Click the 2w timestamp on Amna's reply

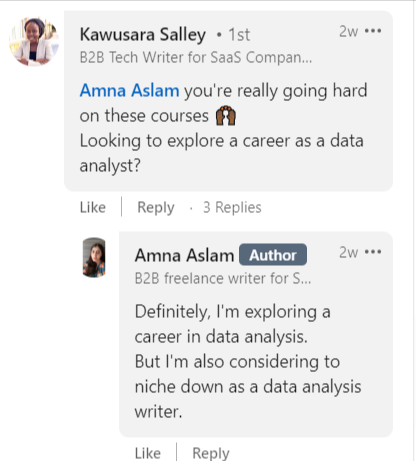click(x=349, y=252)
